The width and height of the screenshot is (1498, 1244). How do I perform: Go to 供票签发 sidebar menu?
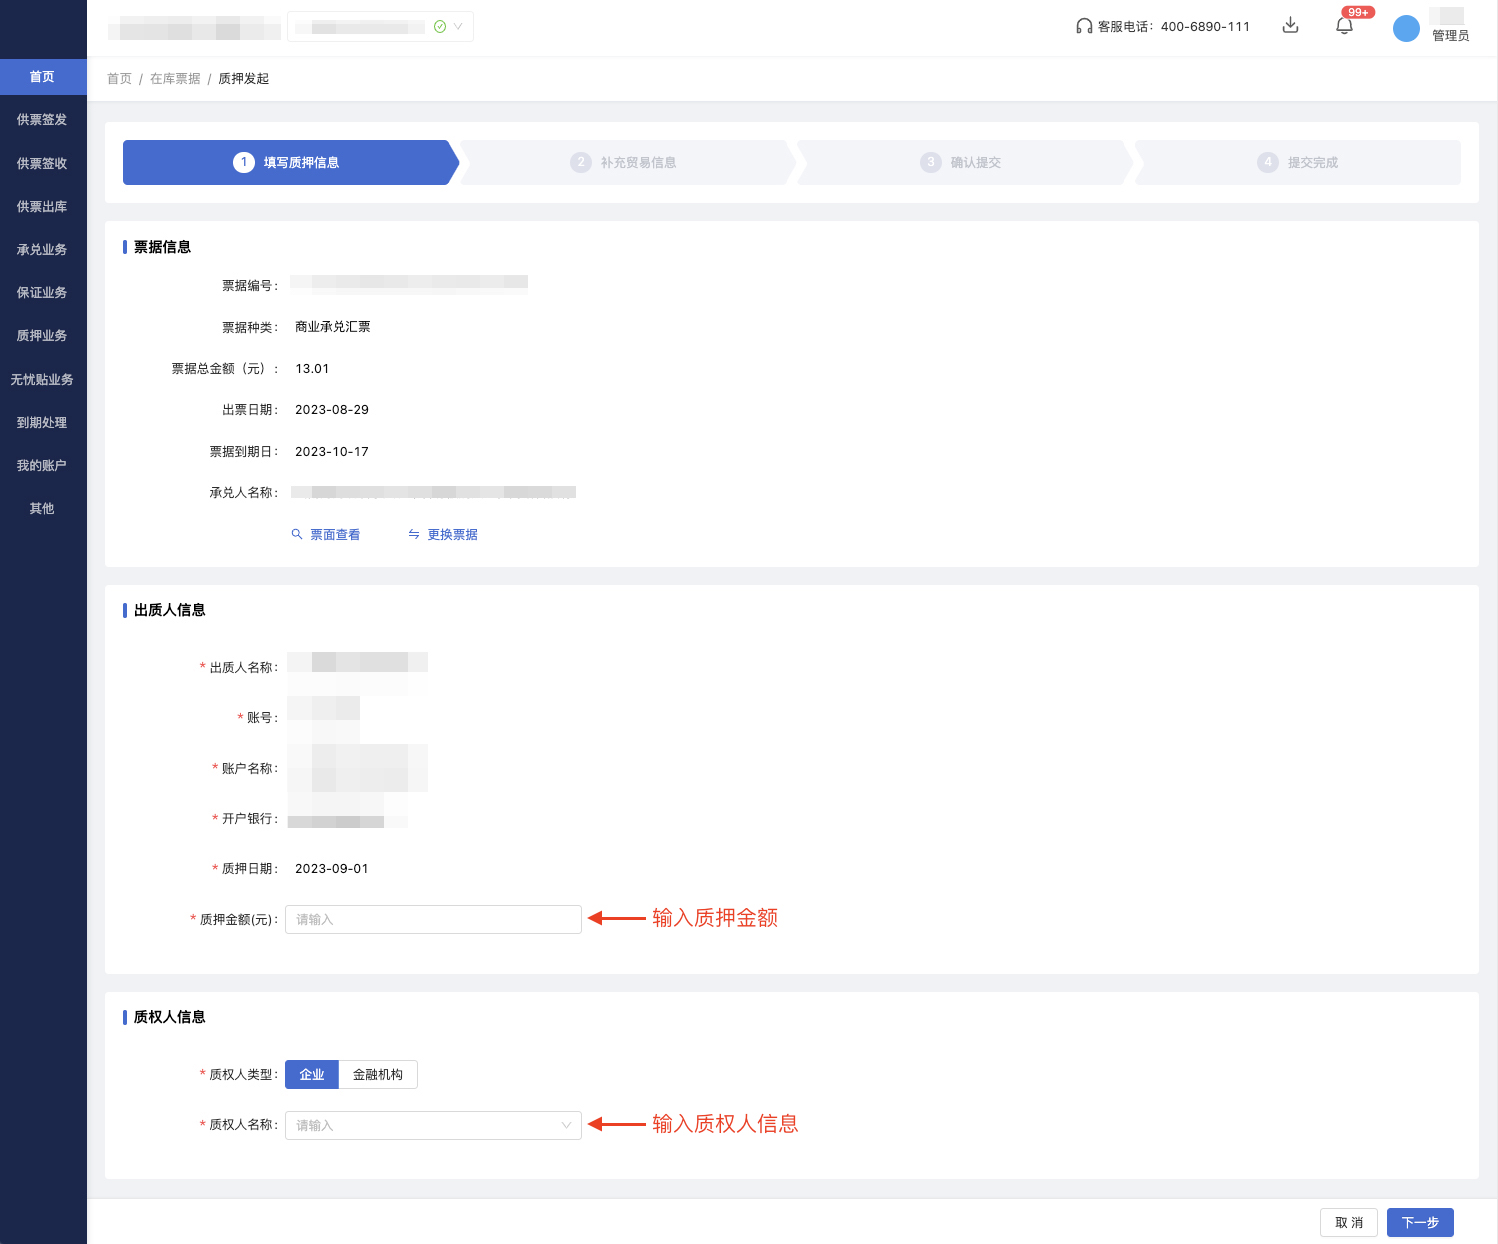(x=42, y=120)
